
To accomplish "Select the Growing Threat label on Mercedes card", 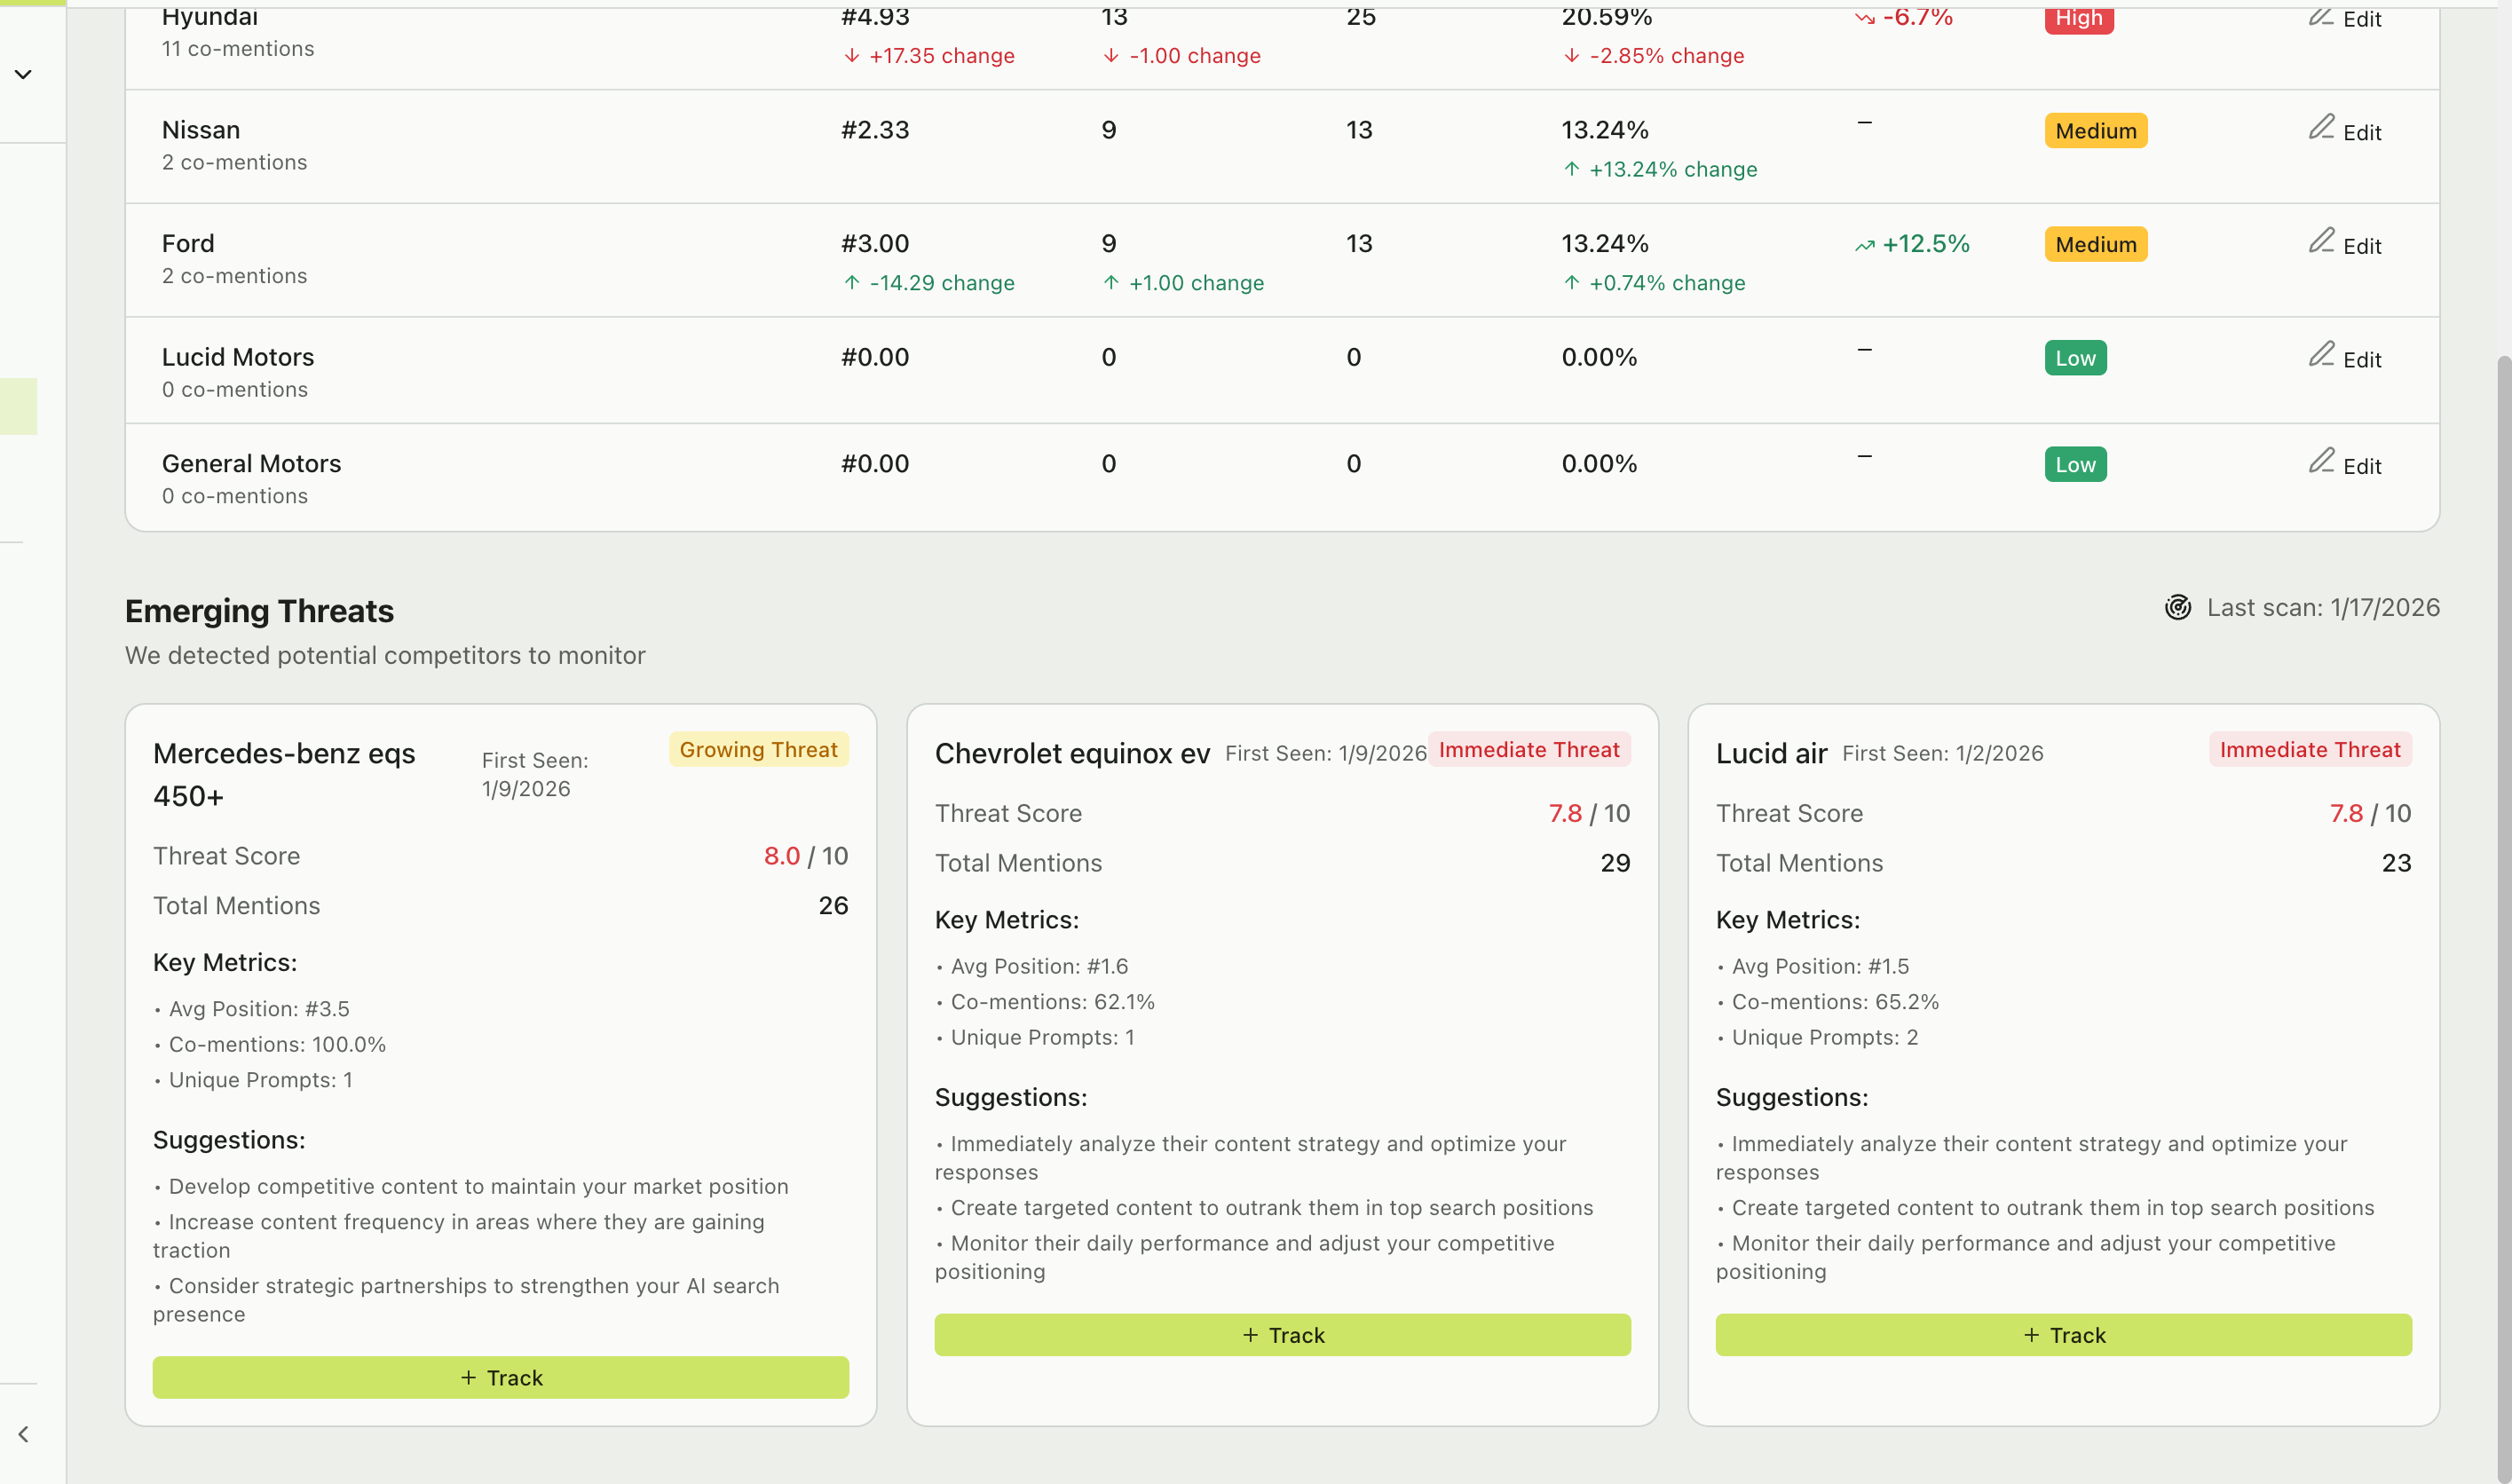I will [759, 749].
